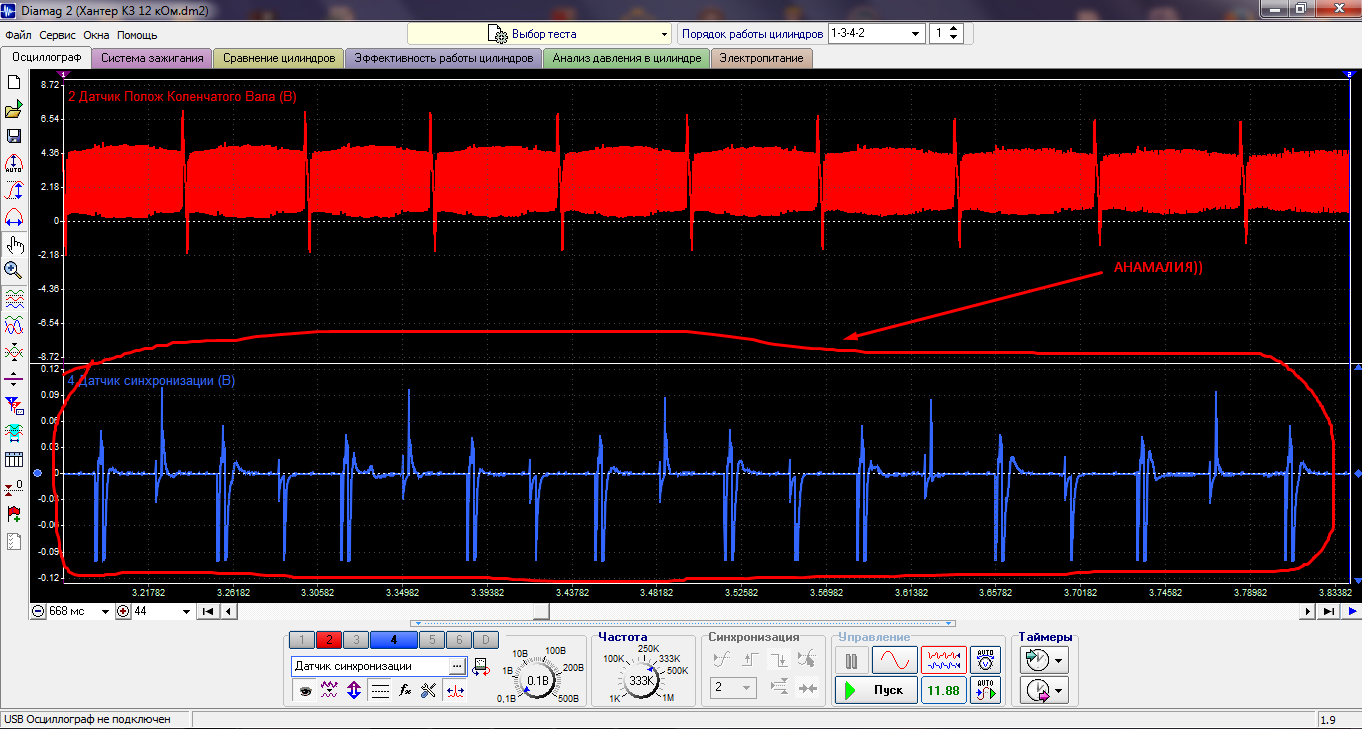Image resolution: width=1362 pixels, height=729 pixels.
Task: Select the red channel 2 button
Action: coord(329,640)
